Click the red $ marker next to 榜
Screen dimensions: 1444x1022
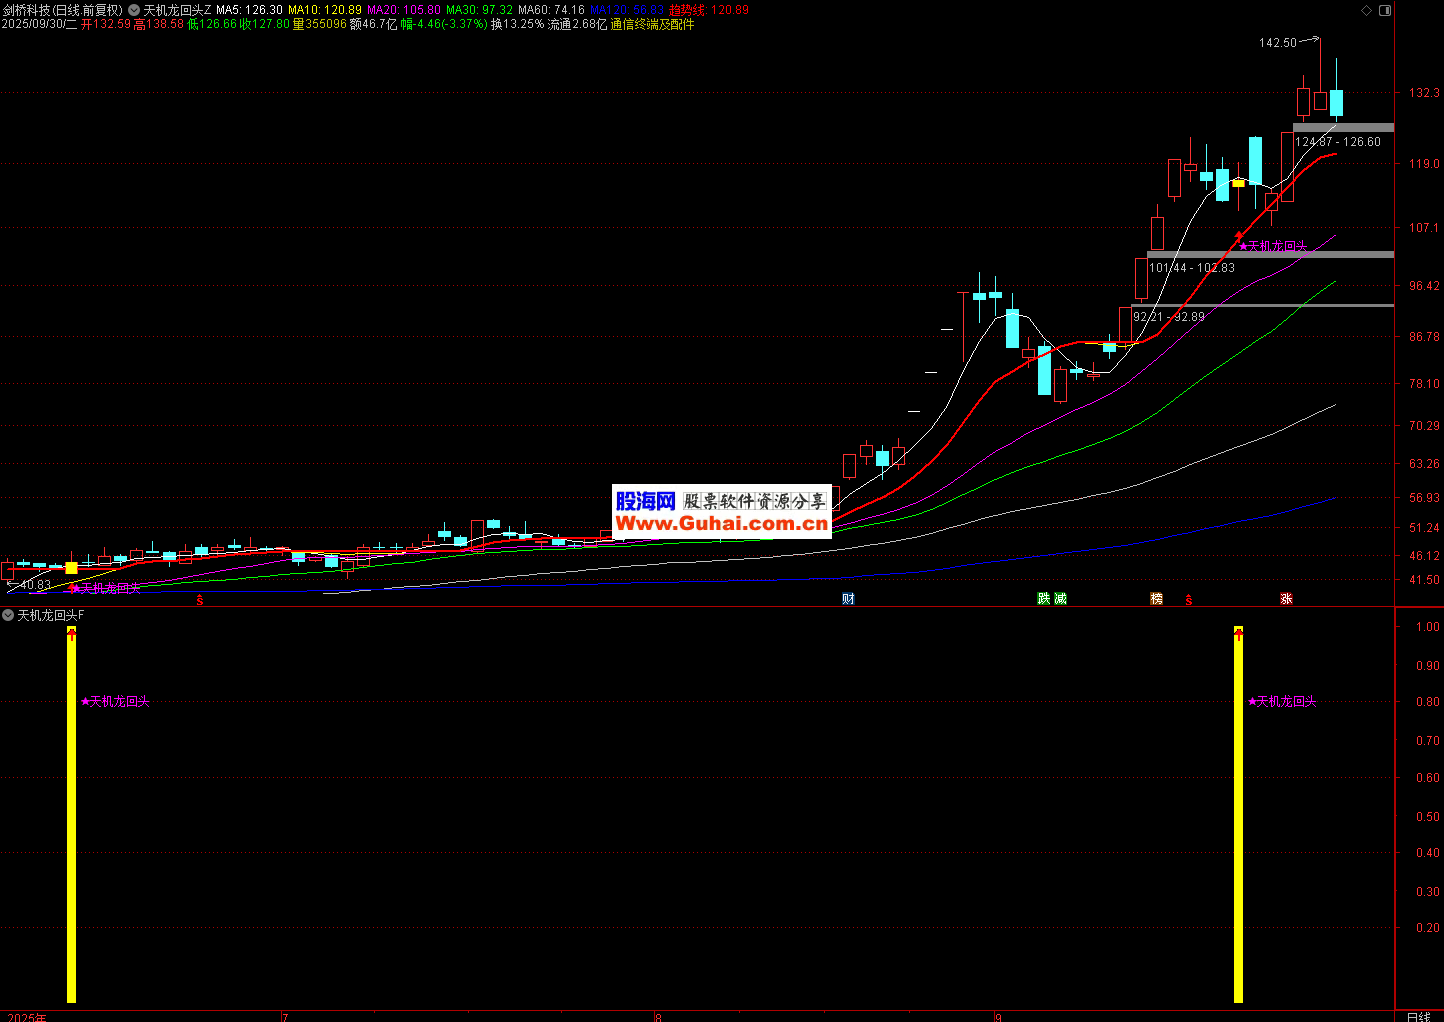(x=1188, y=600)
